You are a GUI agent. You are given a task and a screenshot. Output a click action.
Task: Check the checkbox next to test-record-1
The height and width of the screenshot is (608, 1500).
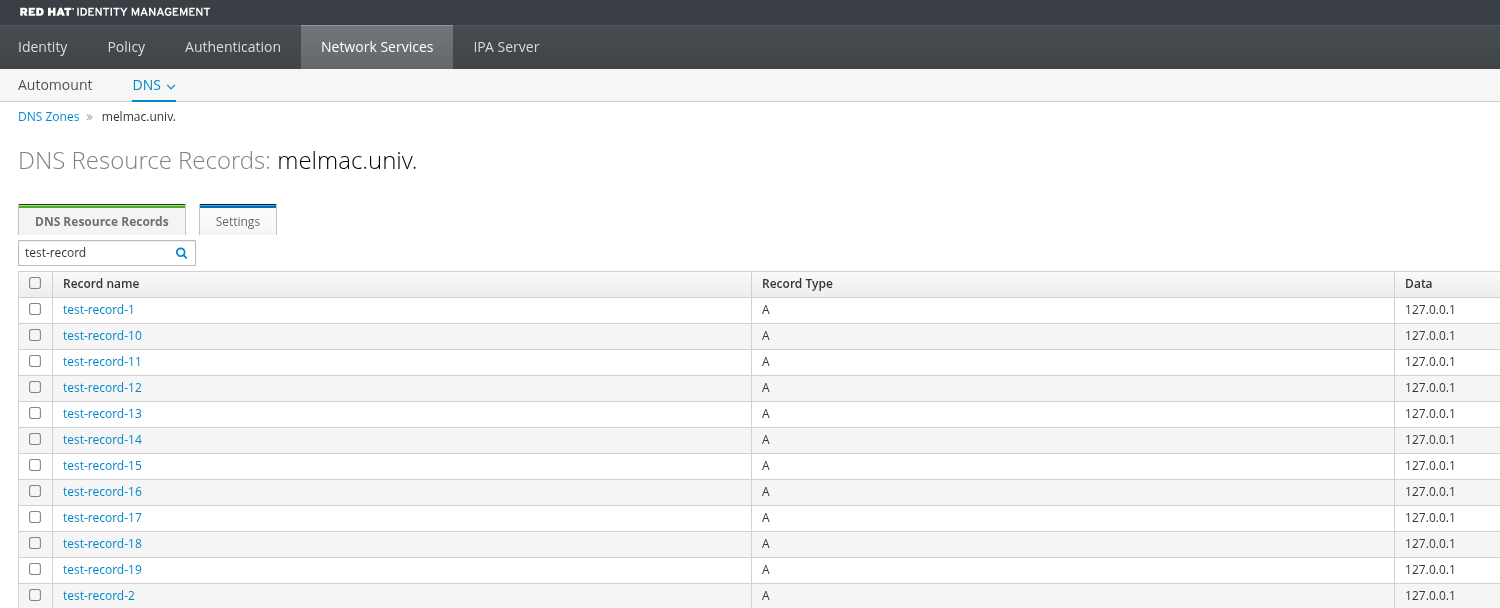click(35, 309)
